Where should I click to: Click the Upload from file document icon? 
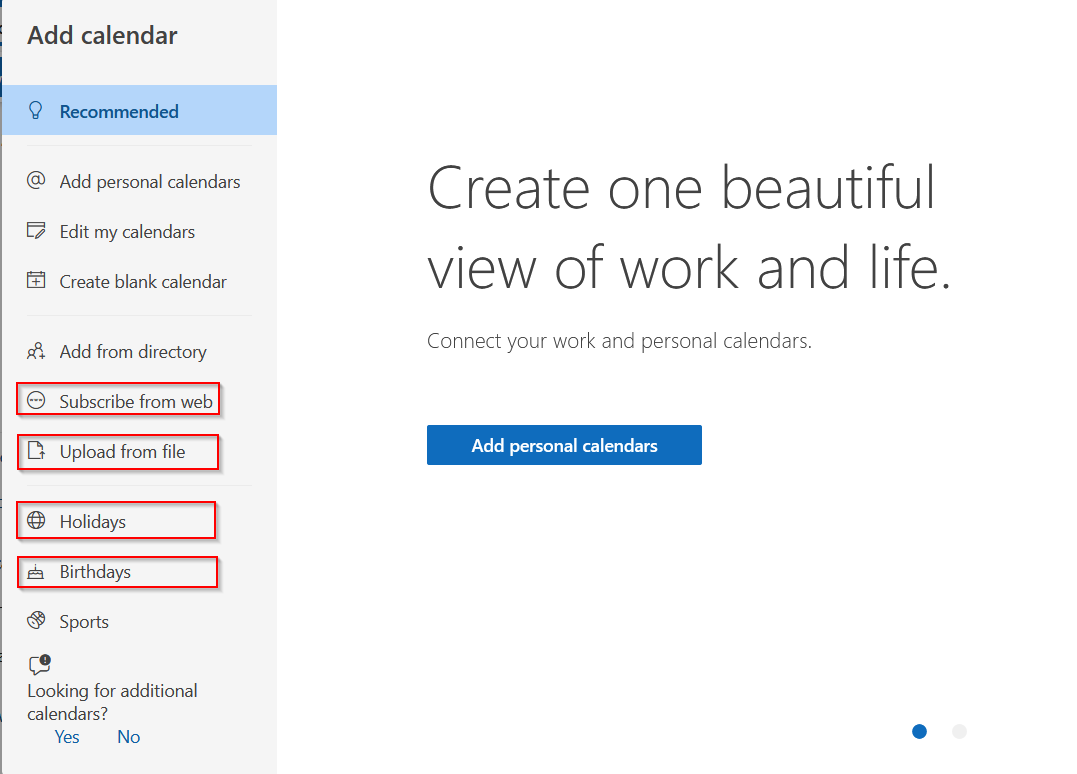pyautogui.click(x=37, y=451)
